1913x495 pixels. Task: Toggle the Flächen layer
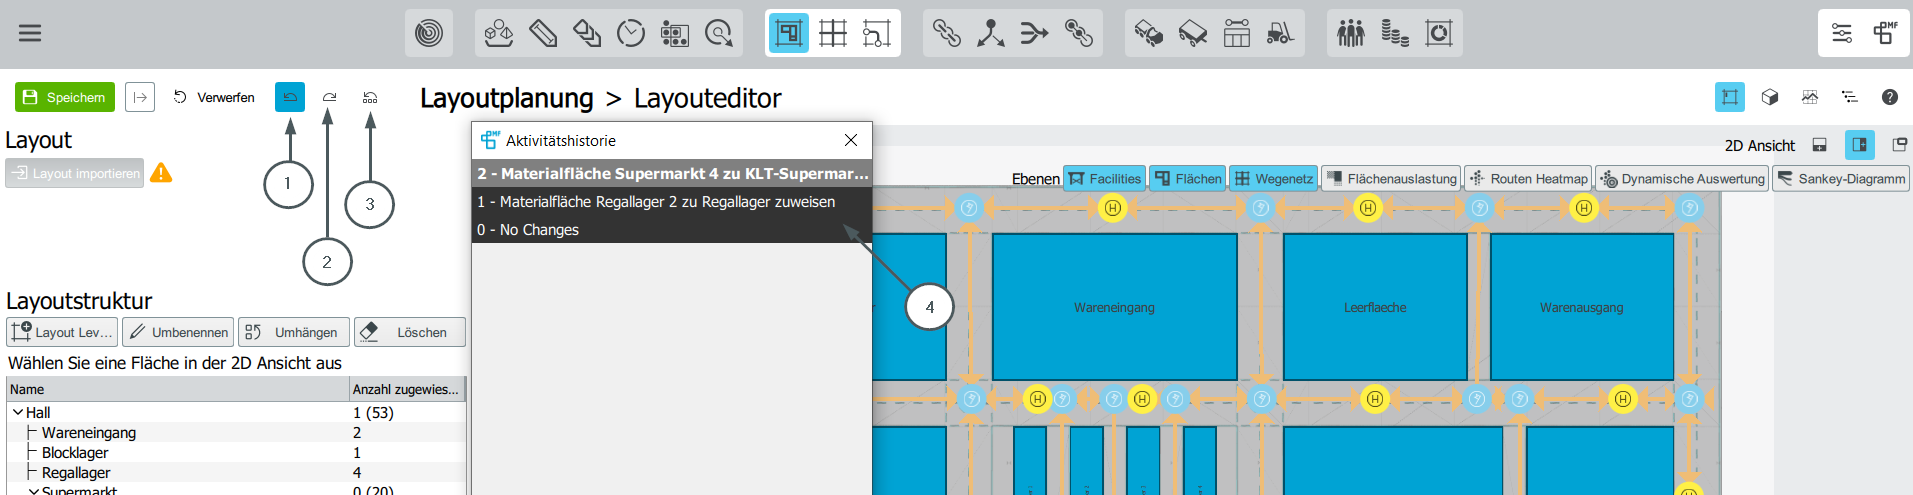pyautogui.click(x=1187, y=179)
